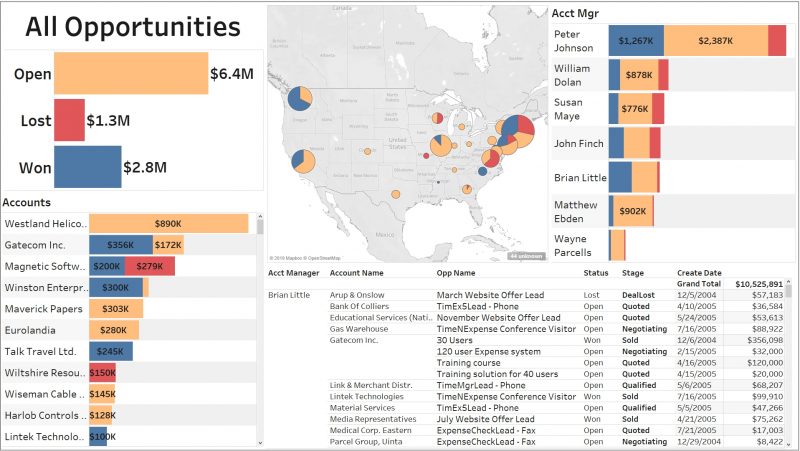Select Peter Johnson orange $2,387K segment
This screenshot has height=451, width=800.
(x=716, y=41)
